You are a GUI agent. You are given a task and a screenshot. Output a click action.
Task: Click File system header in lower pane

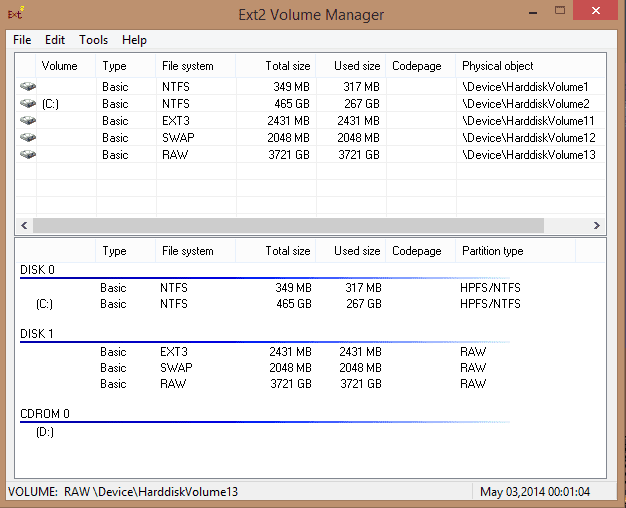tap(196, 251)
